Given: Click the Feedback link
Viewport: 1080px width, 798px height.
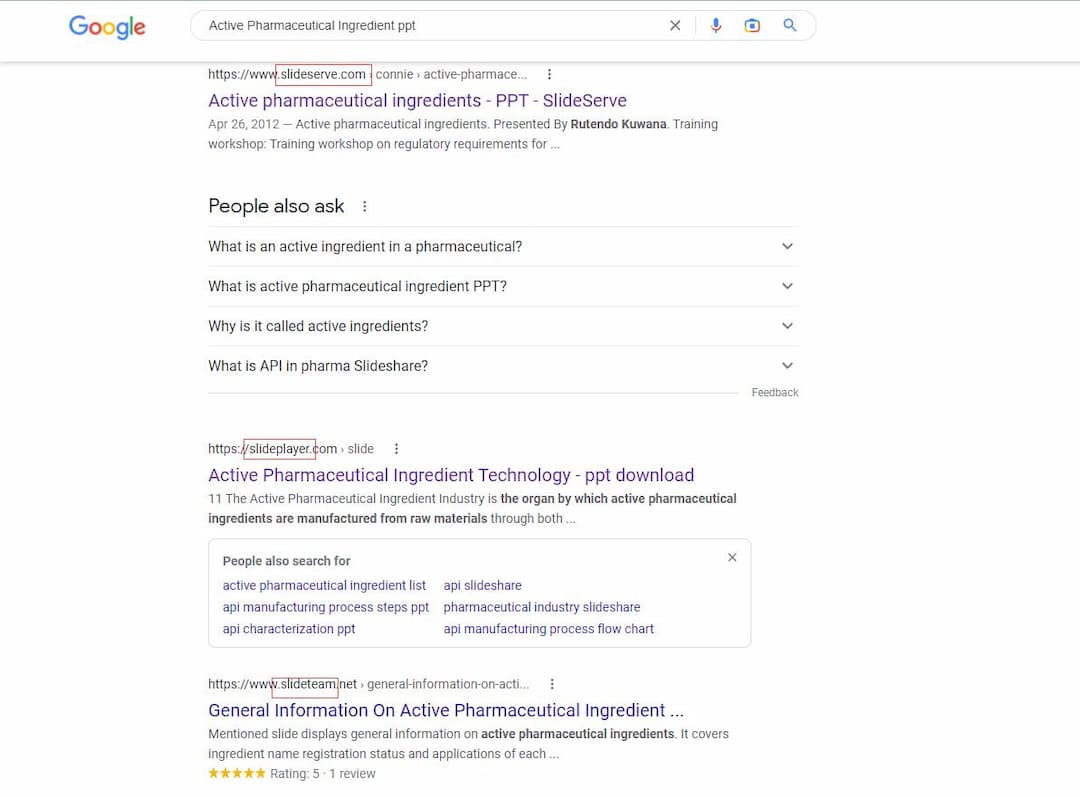Looking at the screenshot, I should pyautogui.click(x=775, y=392).
